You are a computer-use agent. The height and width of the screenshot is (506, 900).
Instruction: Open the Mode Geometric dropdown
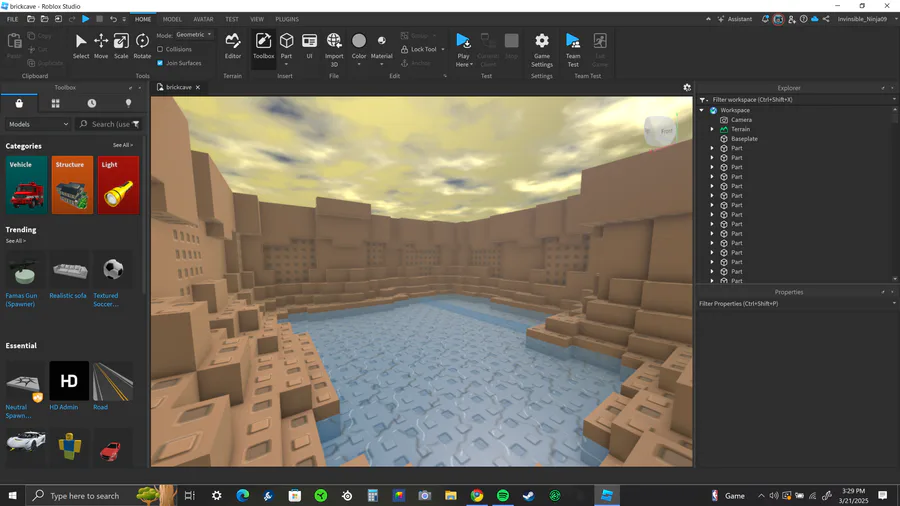[193, 34]
